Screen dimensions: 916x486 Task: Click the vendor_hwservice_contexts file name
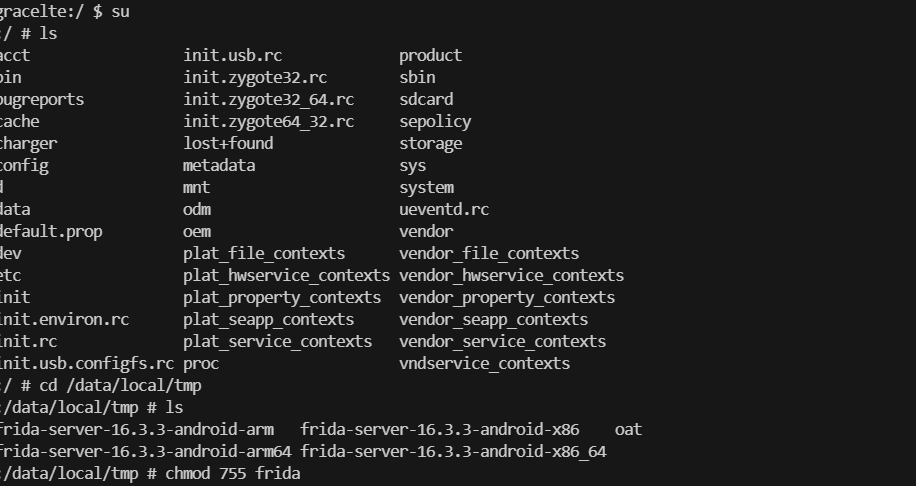point(511,275)
